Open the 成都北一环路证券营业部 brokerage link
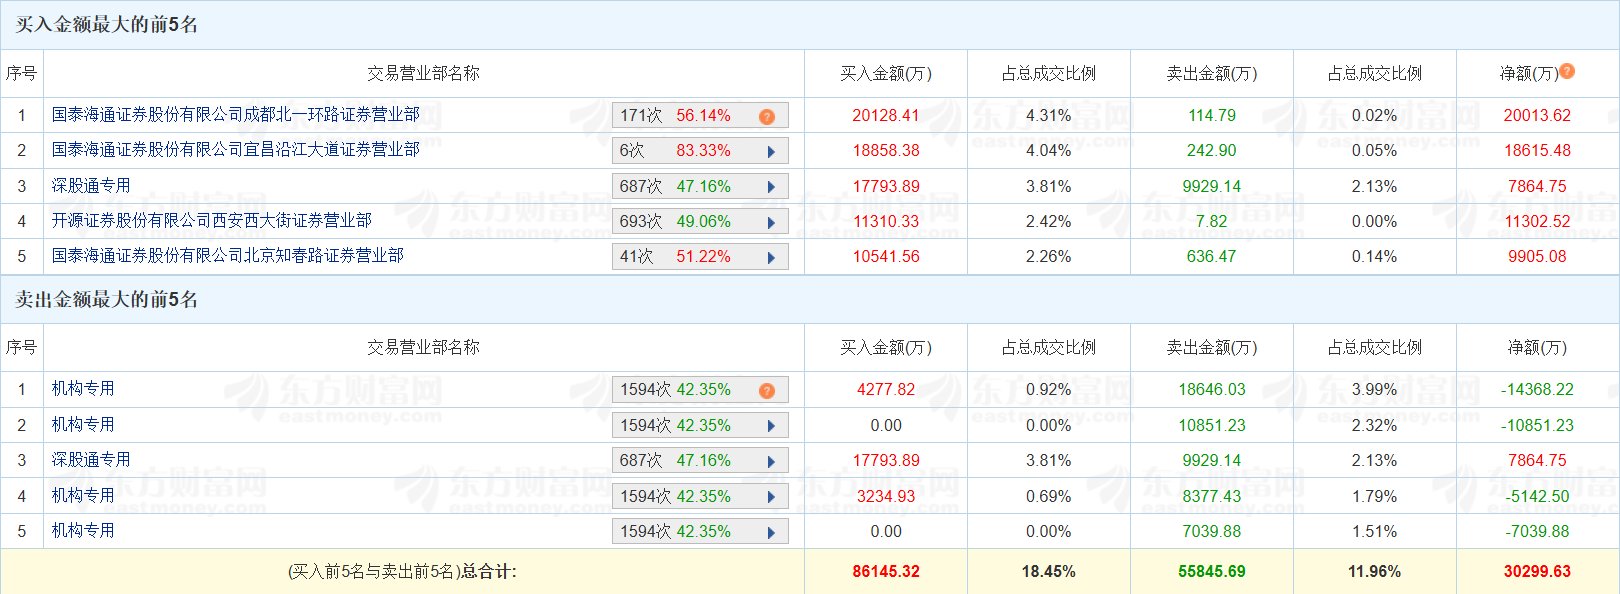 pyautogui.click(x=236, y=115)
